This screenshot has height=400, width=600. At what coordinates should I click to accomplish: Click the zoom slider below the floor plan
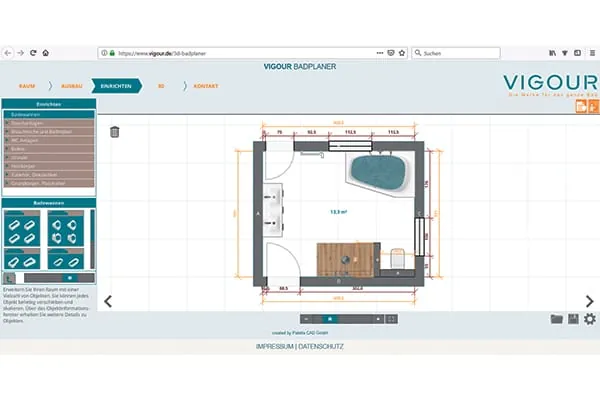pyautogui.click(x=329, y=319)
